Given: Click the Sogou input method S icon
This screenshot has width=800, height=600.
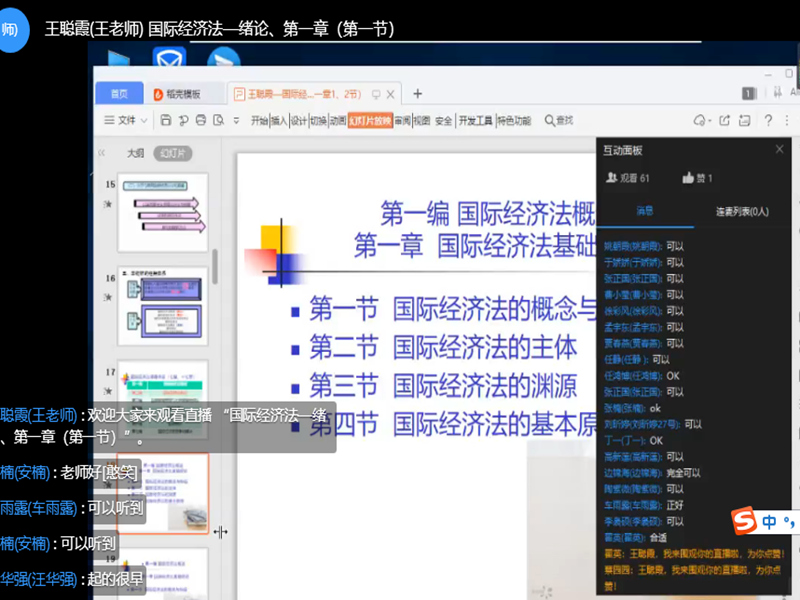Looking at the screenshot, I should click(x=742, y=521).
